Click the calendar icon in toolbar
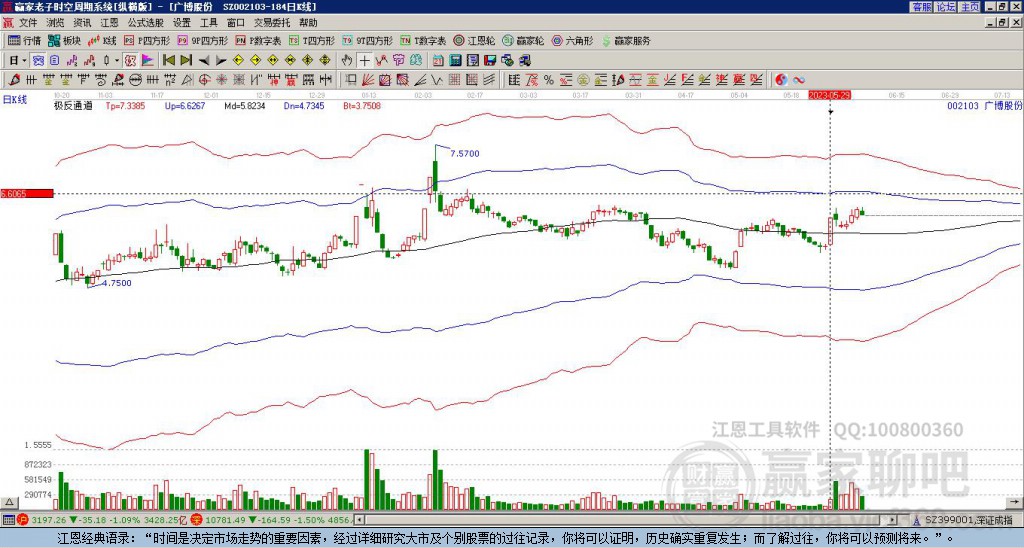 pos(438,60)
